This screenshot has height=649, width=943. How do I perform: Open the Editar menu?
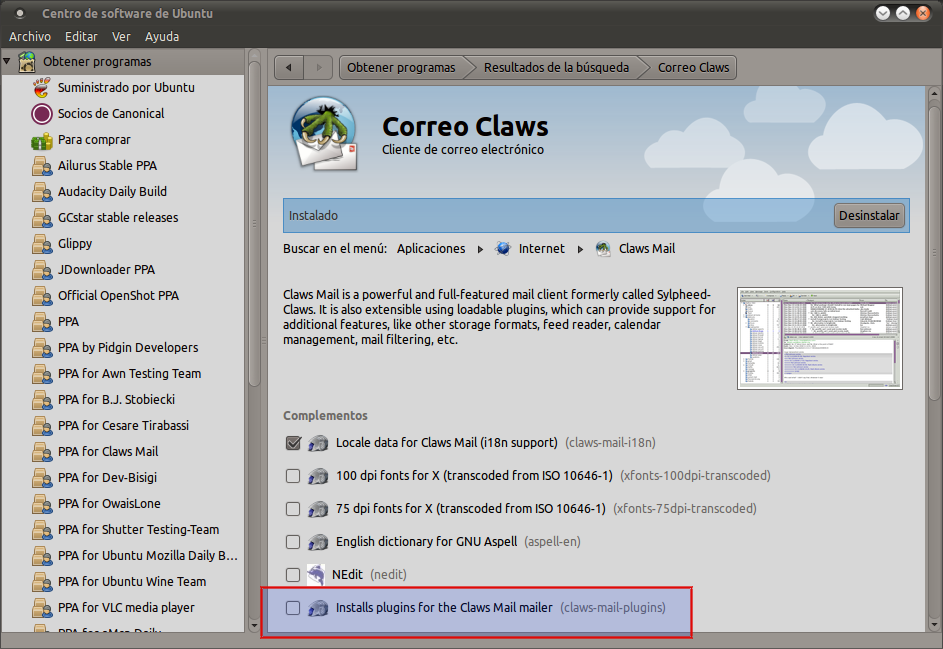[x=81, y=37]
